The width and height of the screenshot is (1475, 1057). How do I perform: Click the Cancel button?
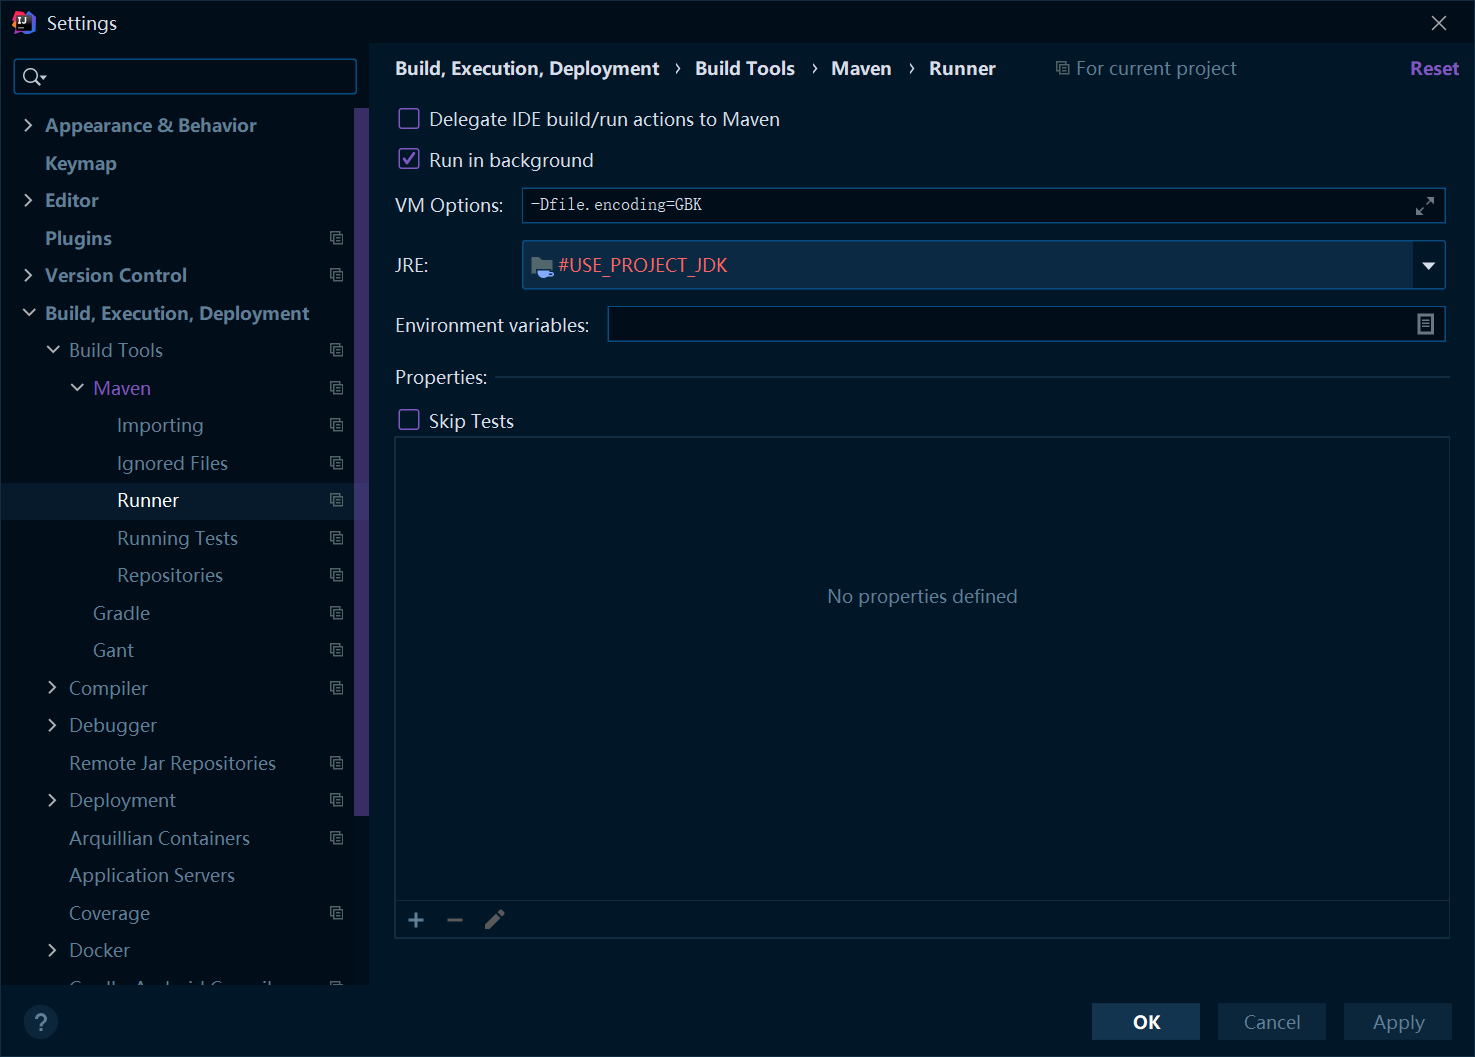point(1272,1022)
